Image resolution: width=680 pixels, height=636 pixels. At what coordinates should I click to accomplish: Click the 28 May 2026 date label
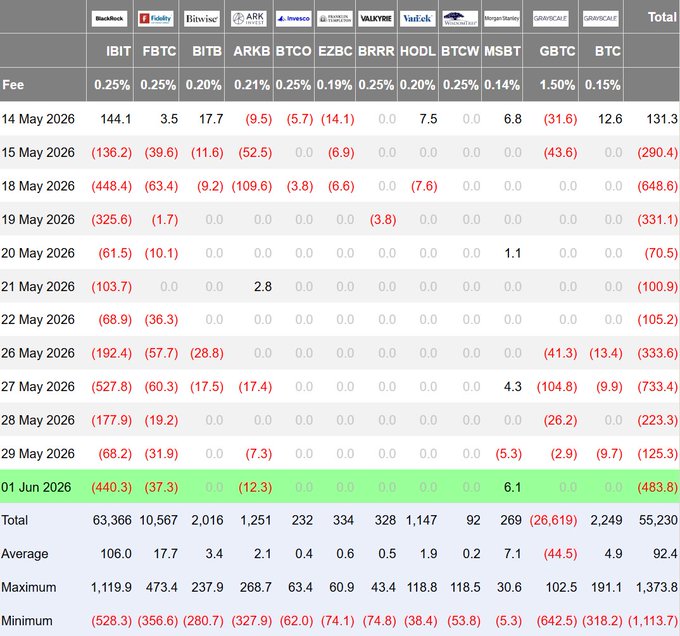click(38, 420)
